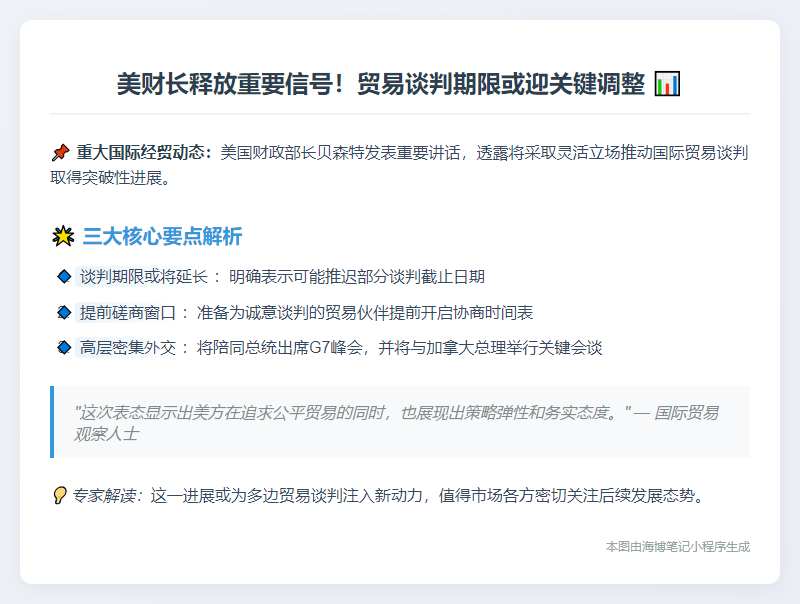Click text 准备为诚意谈判的贸易伙伴提前开启协商时间表
This screenshot has width=800, height=604.
365,312
